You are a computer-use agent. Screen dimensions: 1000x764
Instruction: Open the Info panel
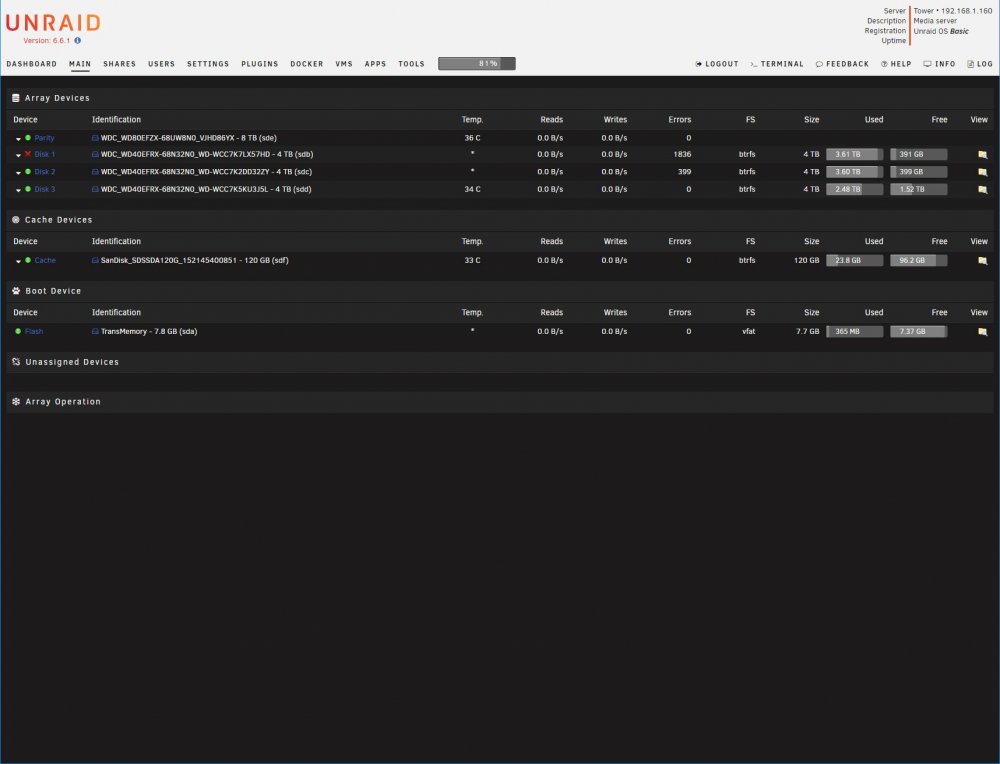[939, 64]
